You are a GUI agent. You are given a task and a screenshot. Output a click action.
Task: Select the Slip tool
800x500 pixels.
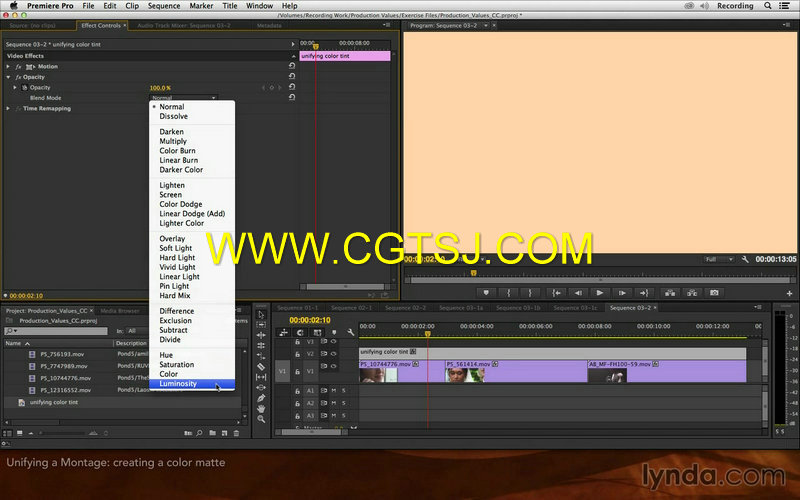pyautogui.click(x=261, y=377)
